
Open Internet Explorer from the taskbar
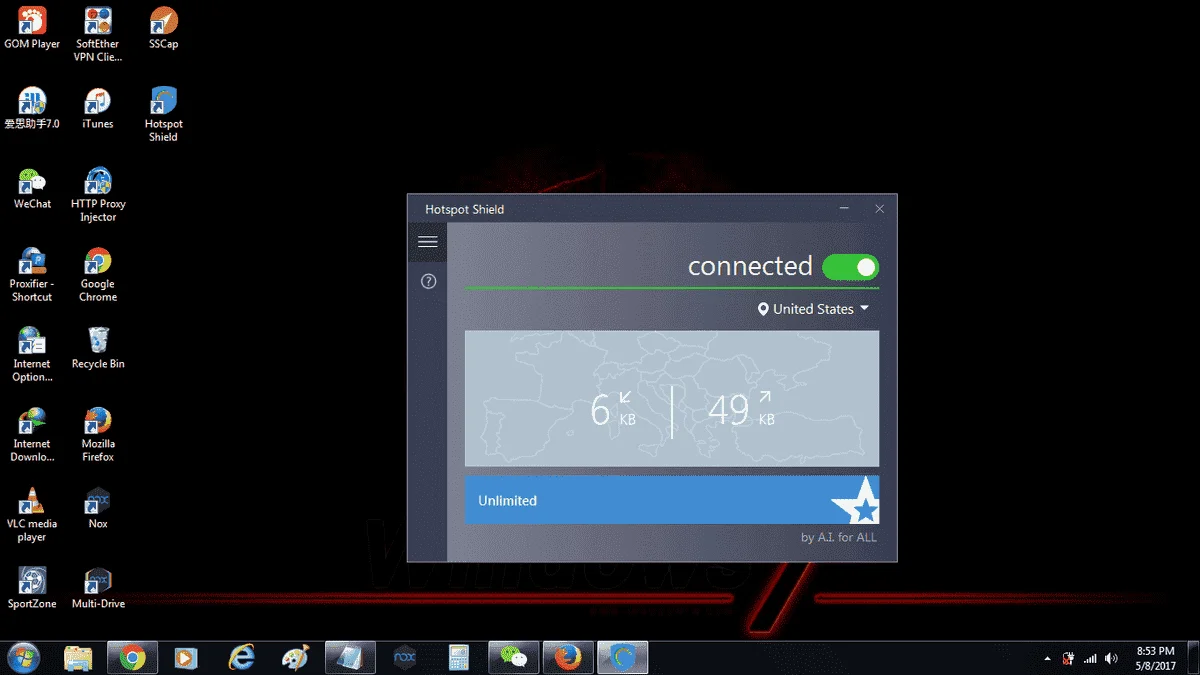tap(241, 657)
